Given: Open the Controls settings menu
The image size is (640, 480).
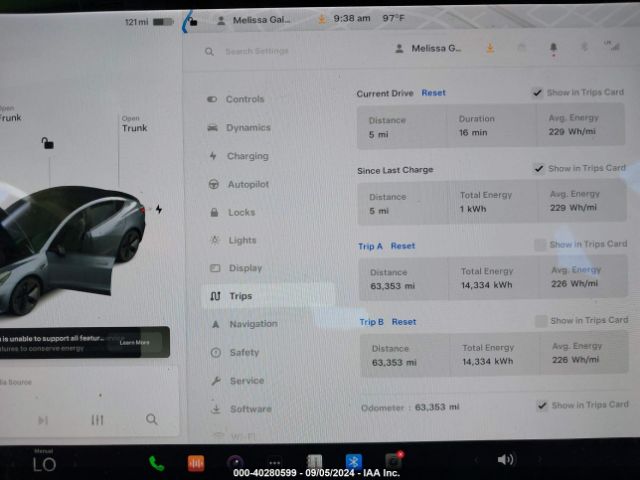Looking at the screenshot, I should pyautogui.click(x=245, y=99).
